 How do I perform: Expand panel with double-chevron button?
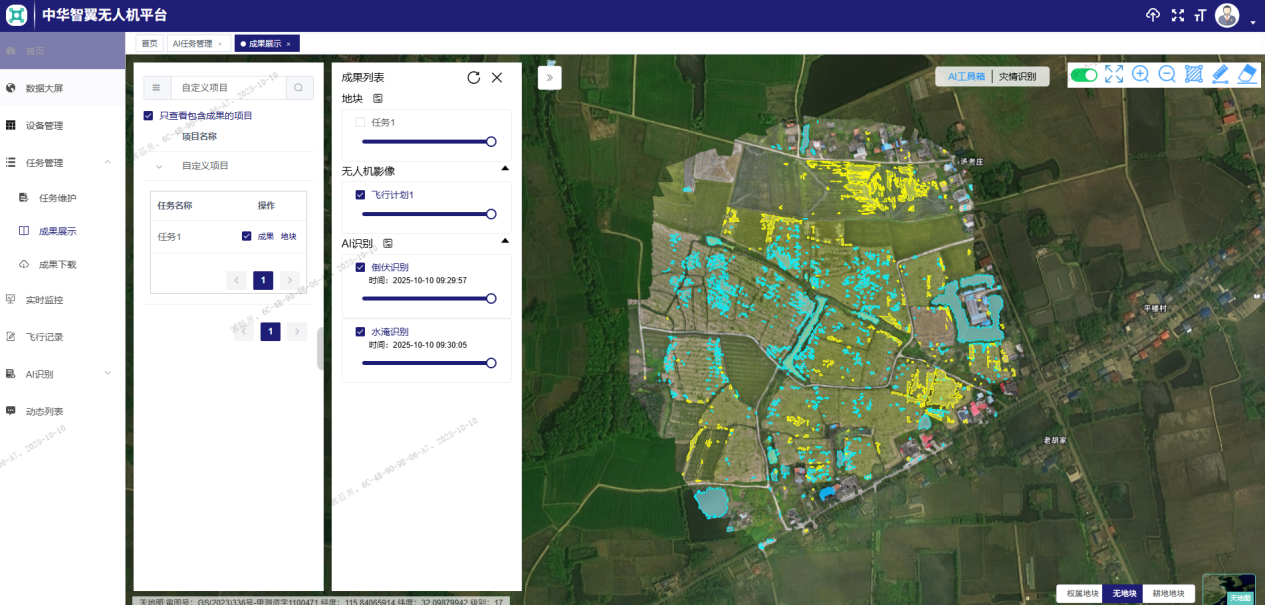pos(549,78)
